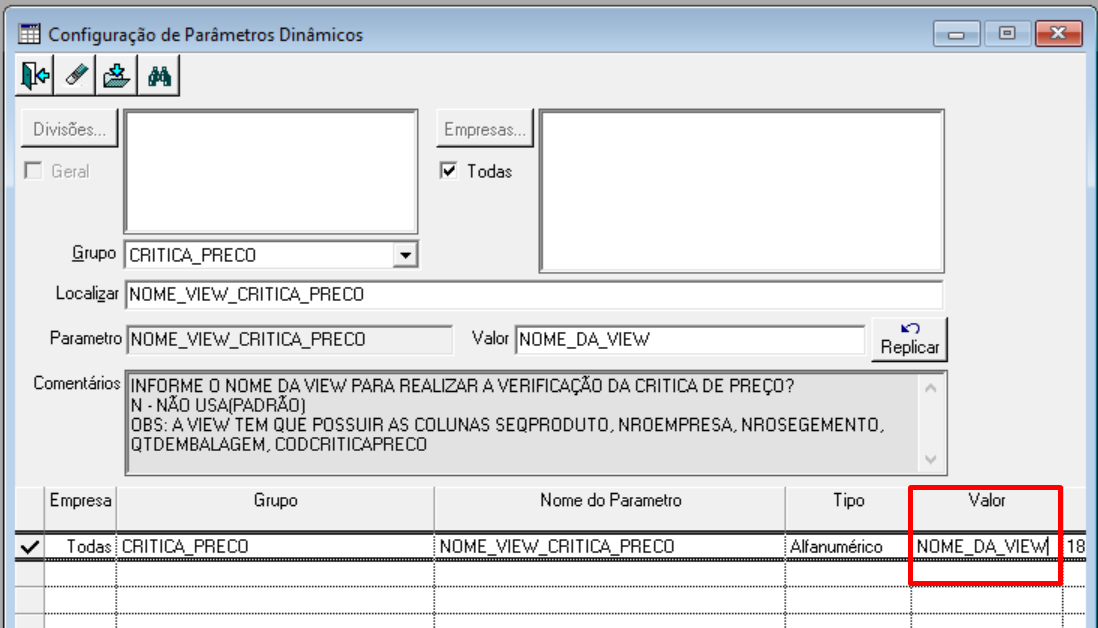Click the Empresa column header
This screenshot has width=1098, height=628.
point(81,508)
